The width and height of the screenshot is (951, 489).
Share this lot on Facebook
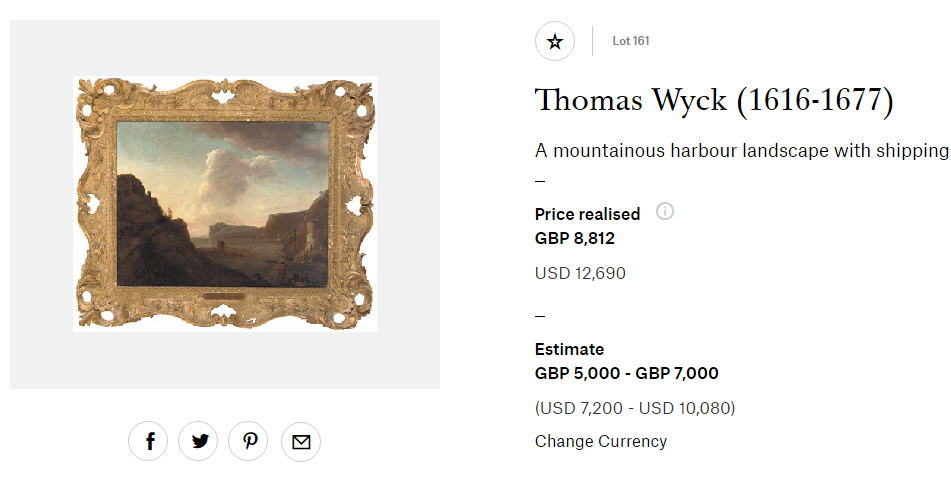[x=149, y=441]
